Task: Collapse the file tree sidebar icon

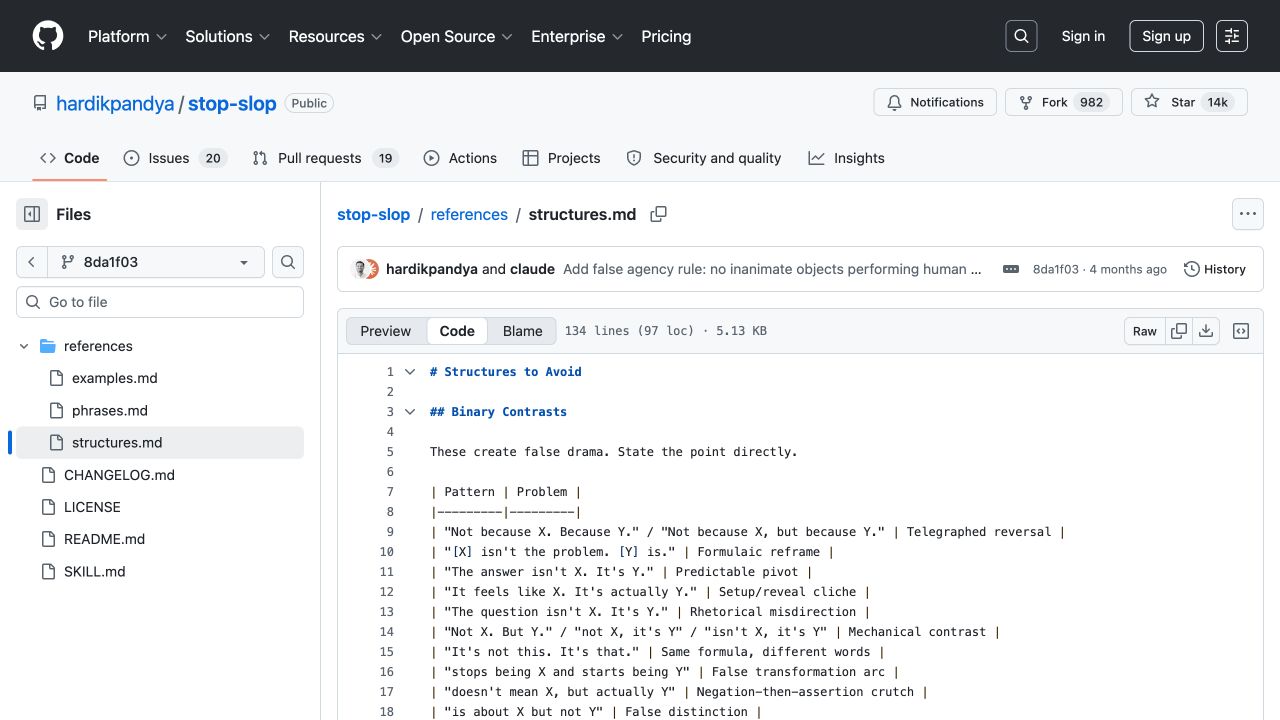Action: [x=32, y=214]
